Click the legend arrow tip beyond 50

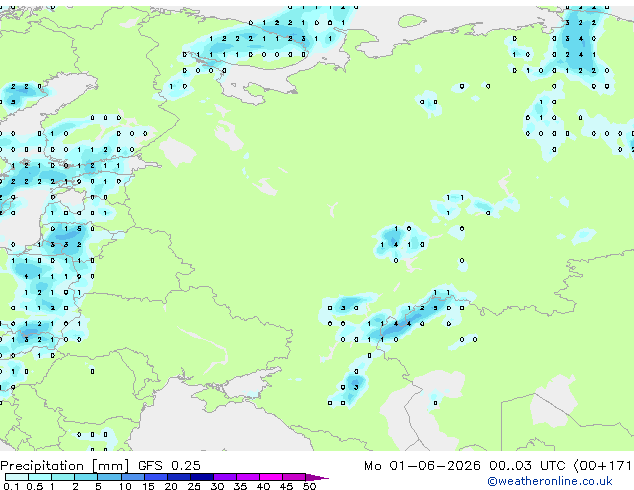[317, 477]
